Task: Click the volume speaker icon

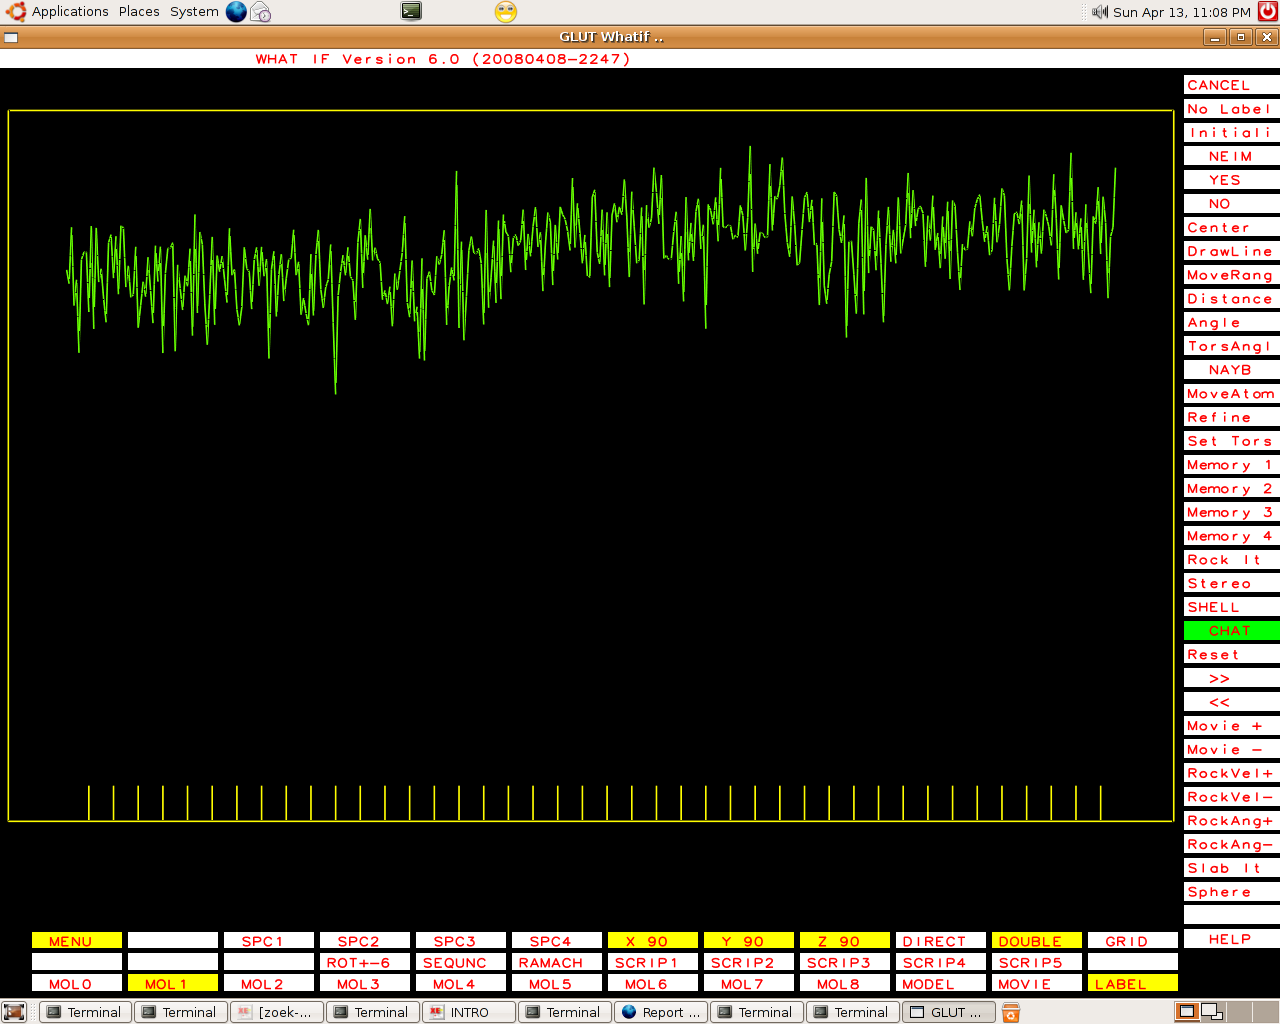Action: 1100,12
